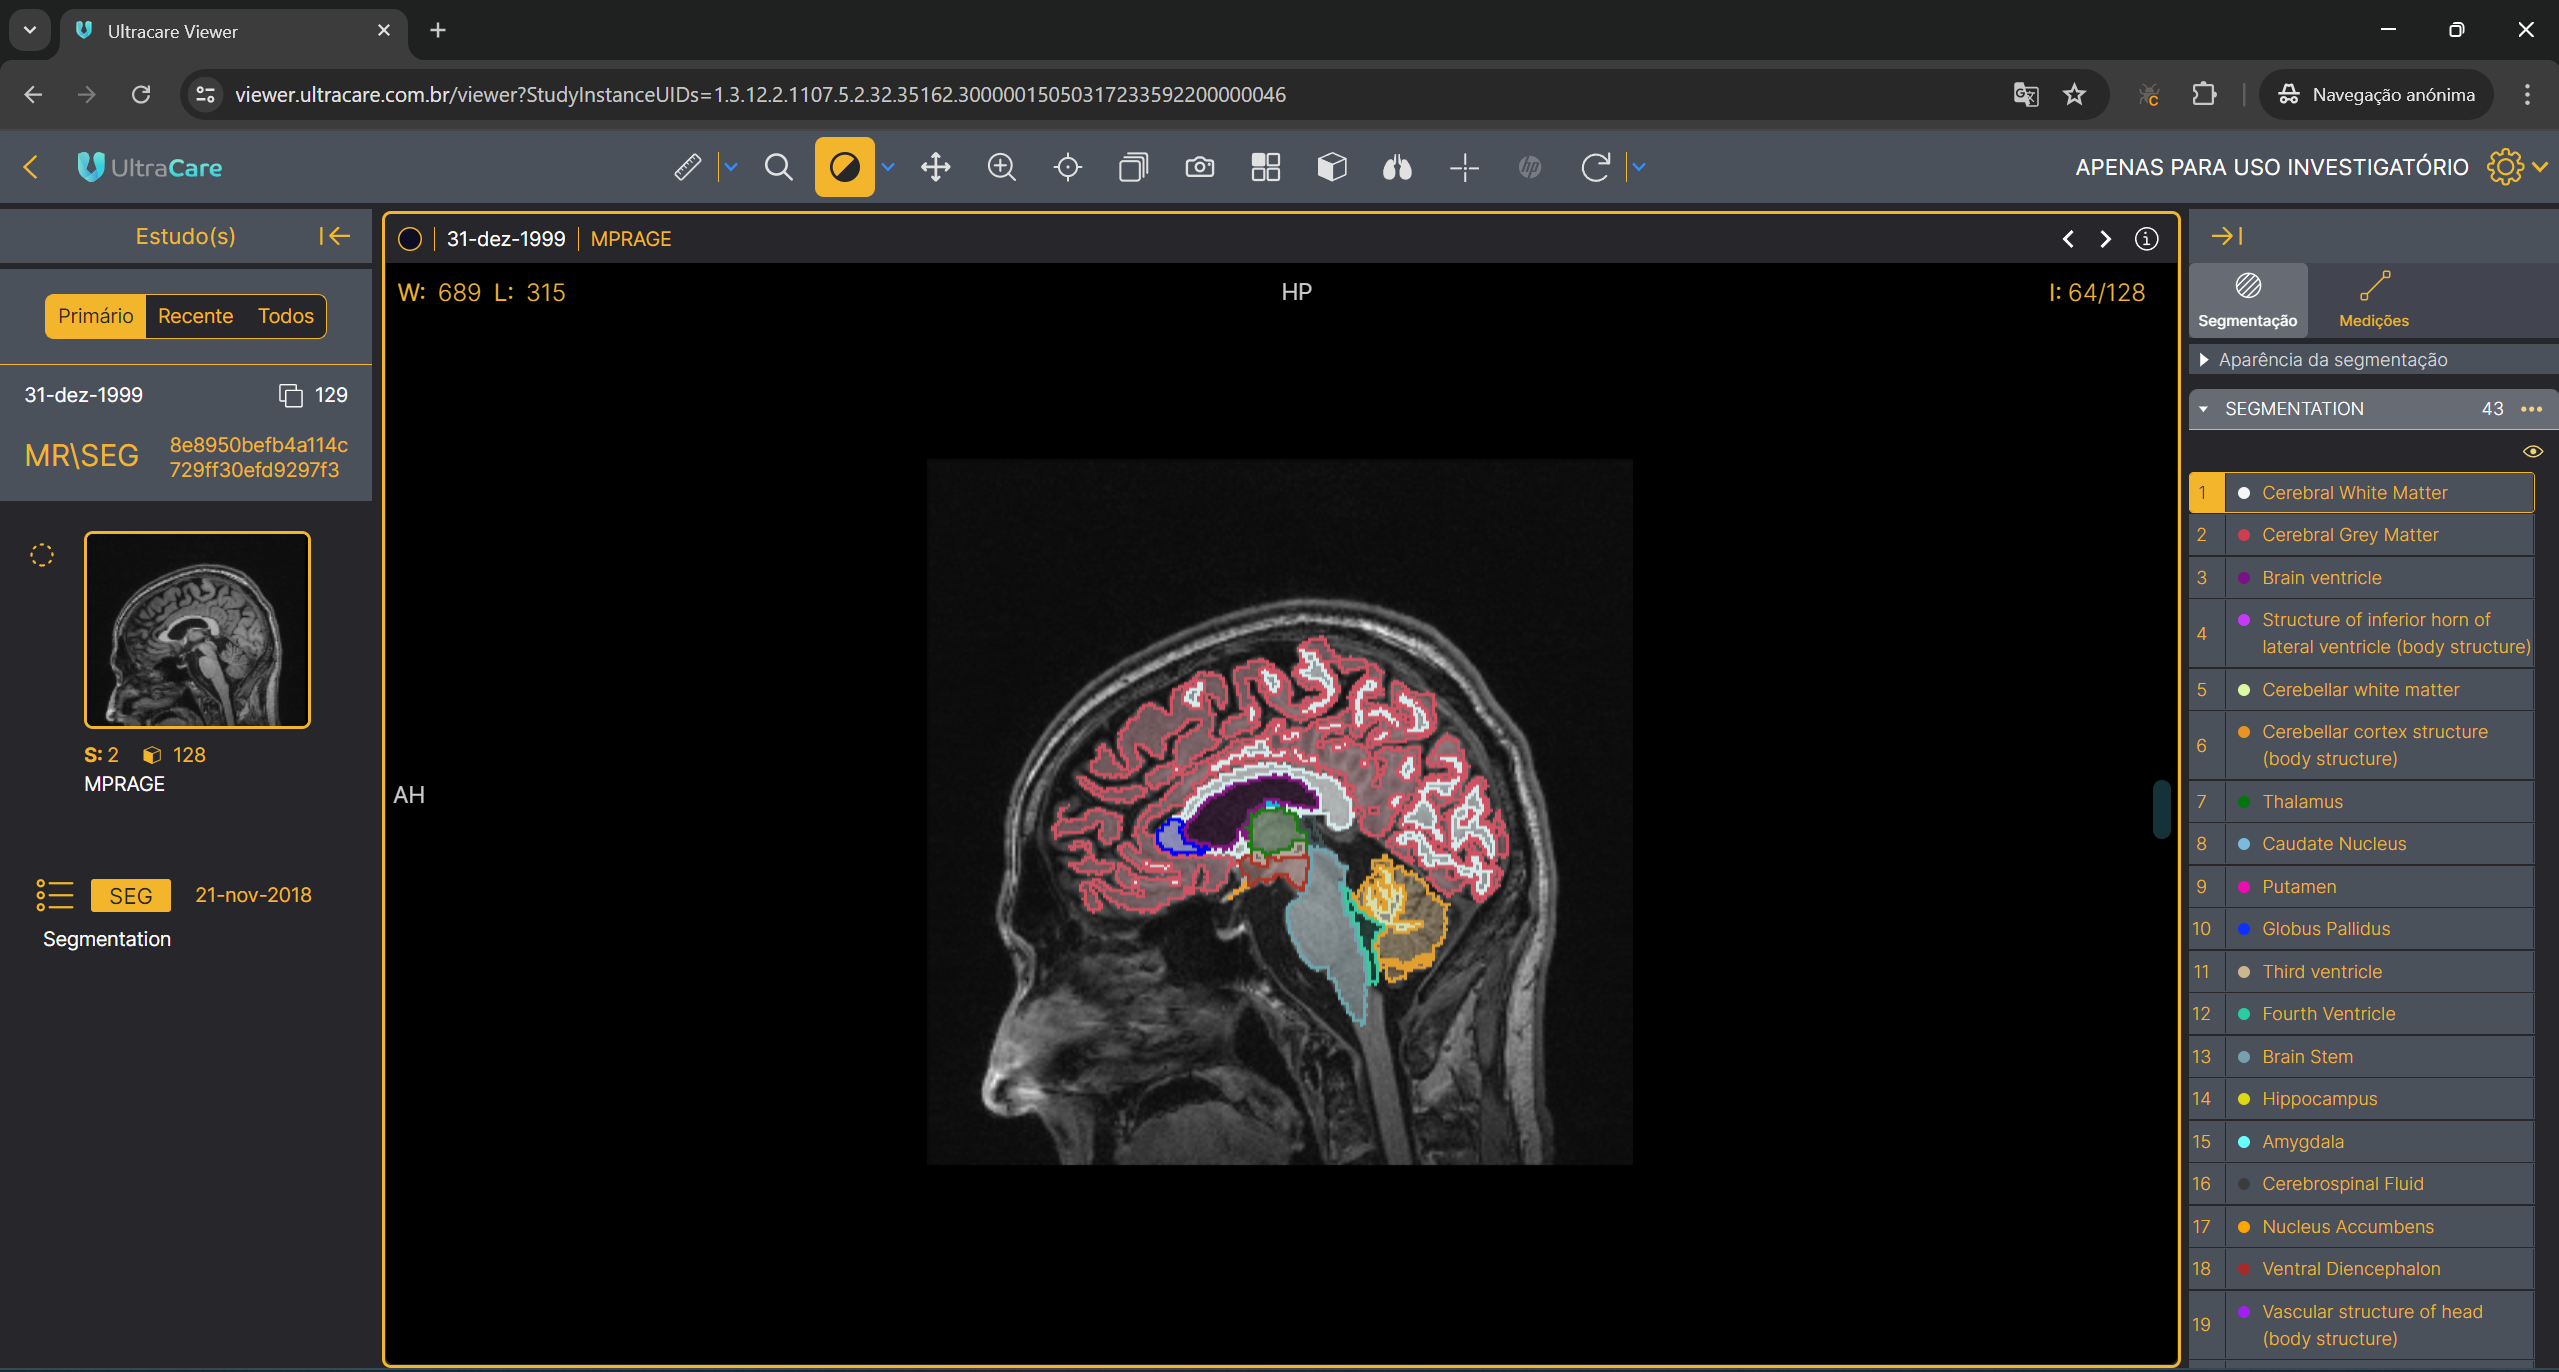Expand Aparência da segmentação section
Viewport: 2559px width, 1372px height.
(x=2203, y=359)
